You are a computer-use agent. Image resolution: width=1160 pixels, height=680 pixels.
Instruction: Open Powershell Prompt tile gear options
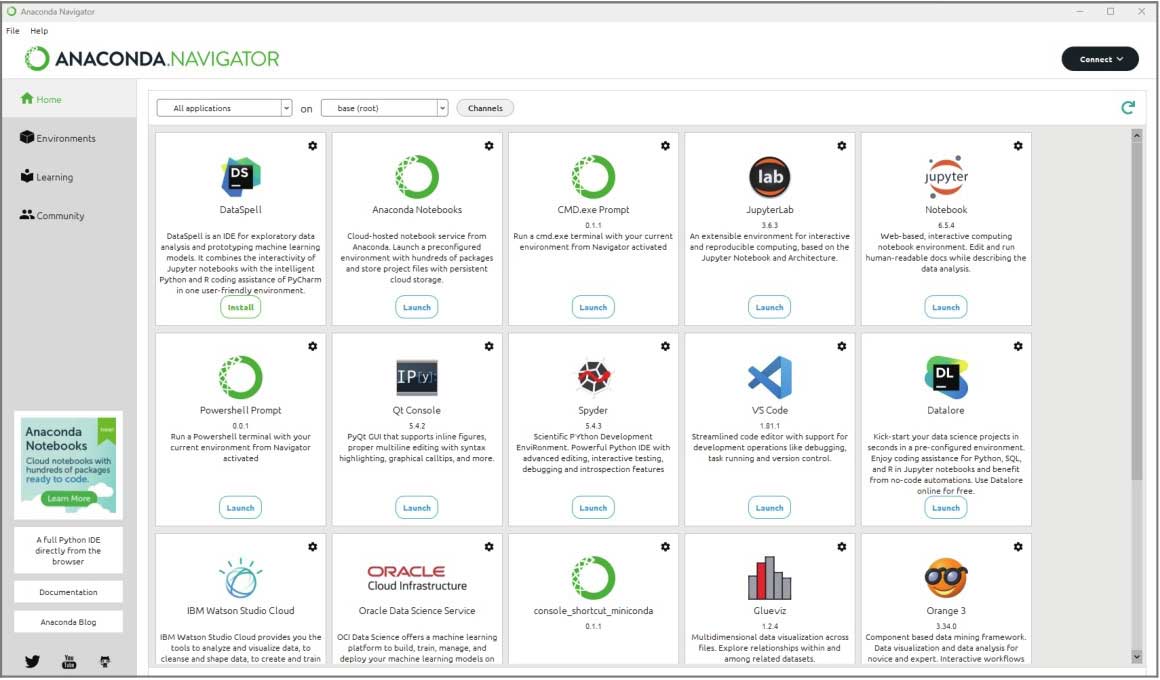[x=313, y=346]
